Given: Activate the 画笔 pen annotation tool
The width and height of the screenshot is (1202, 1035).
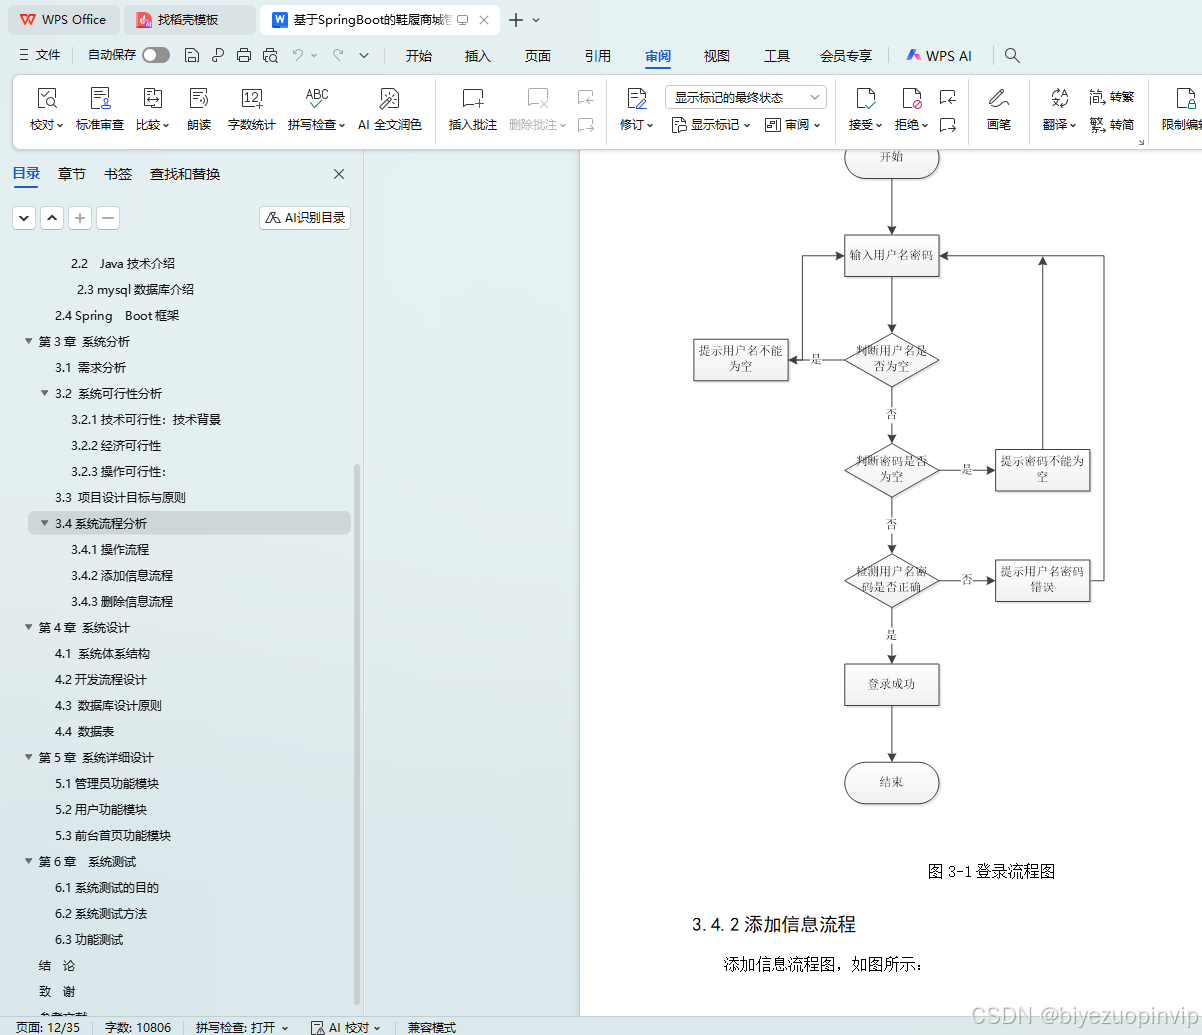Looking at the screenshot, I should point(999,108).
